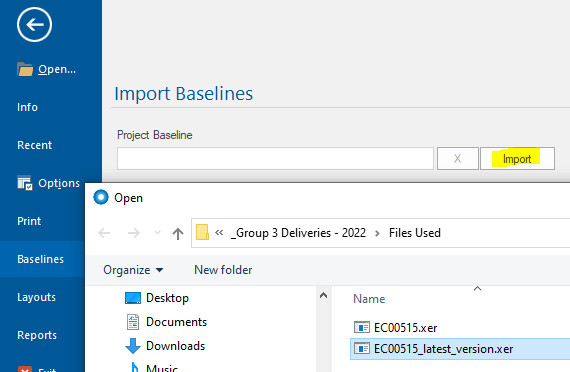Viewport: 570px width, 372px height.
Task: Select the EC00515.xer file name
Action: (x=405, y=328)
